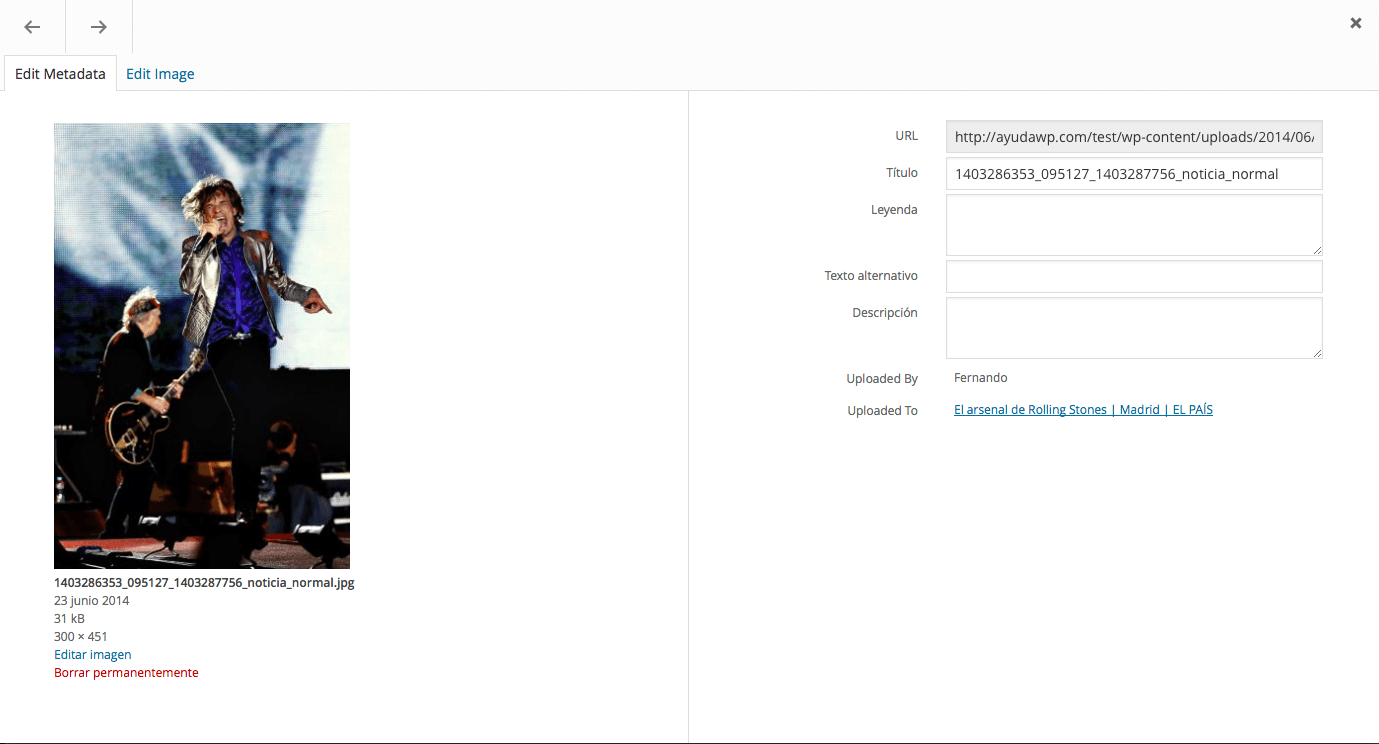Image resolution: width=1379 pixels, height=744 pixels.
Task: Click the Uploaded By label
Action: tap(882, 379)
